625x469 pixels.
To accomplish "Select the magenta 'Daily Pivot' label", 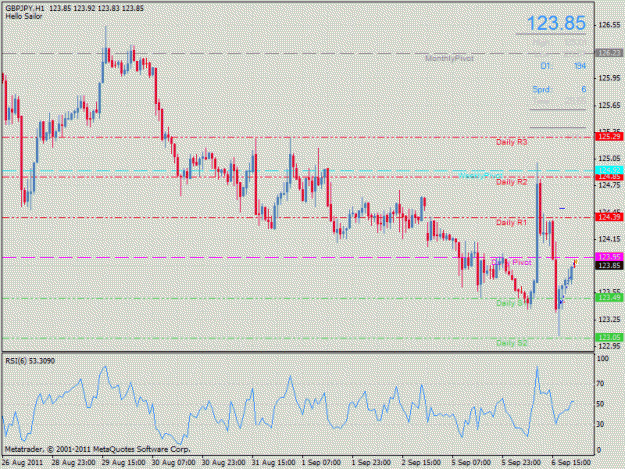I will [x=511, y=262].
